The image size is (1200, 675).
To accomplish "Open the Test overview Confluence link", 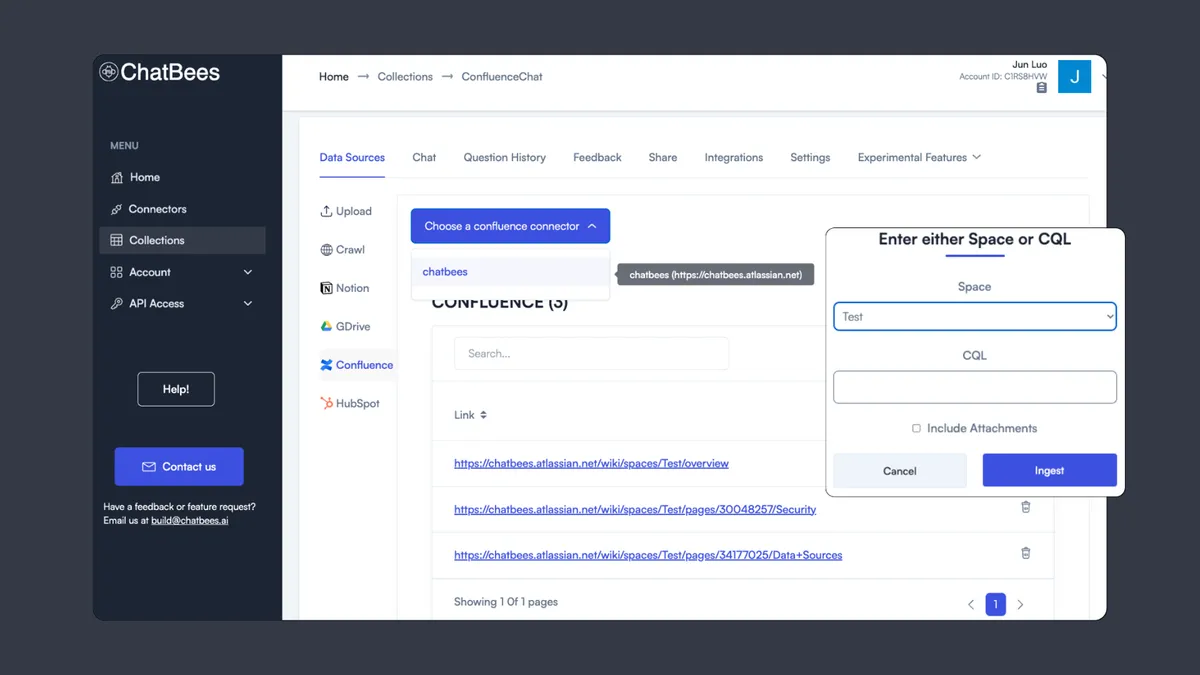I will (591, 464).
